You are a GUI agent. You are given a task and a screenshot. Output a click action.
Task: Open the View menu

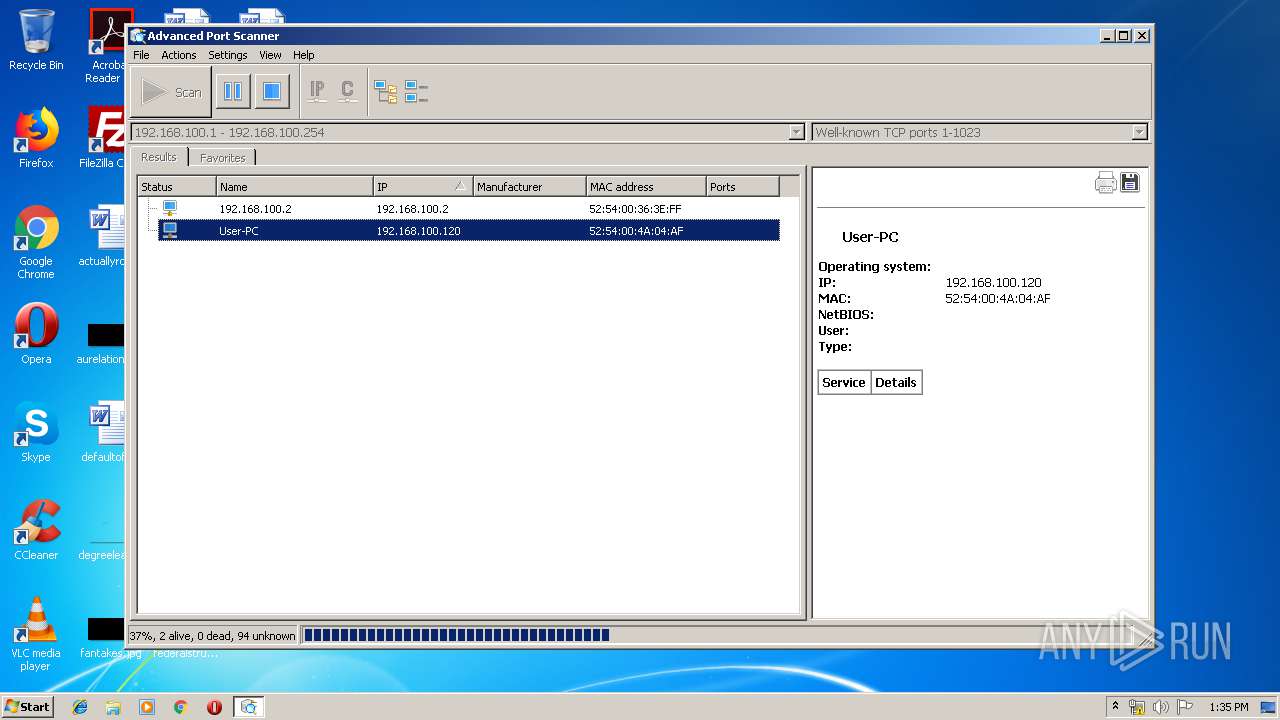pyautogui.click(x=270, y=55)
